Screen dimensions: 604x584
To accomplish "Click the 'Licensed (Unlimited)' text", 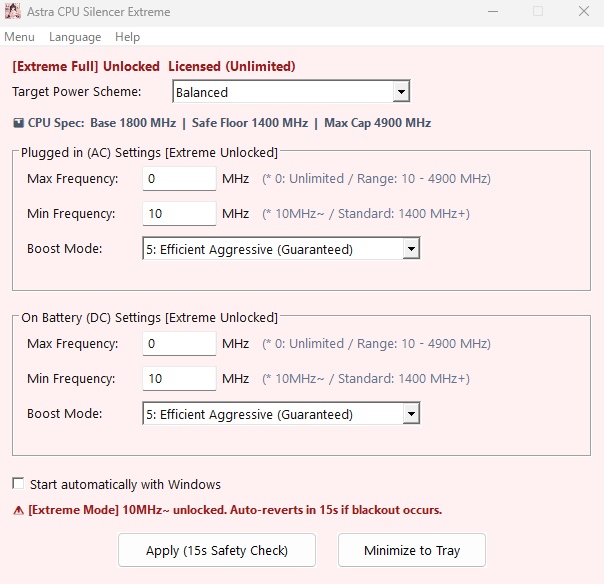I will point(232,66).
